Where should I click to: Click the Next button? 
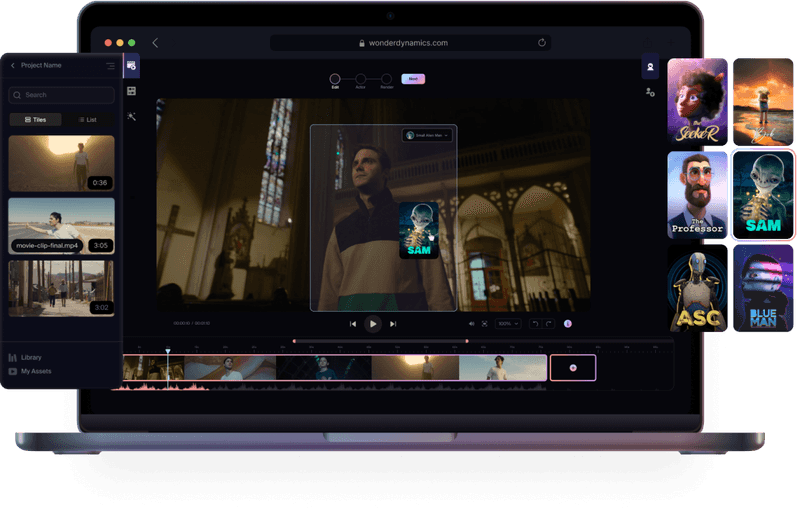pyautogui.click(x=413, y=79)
